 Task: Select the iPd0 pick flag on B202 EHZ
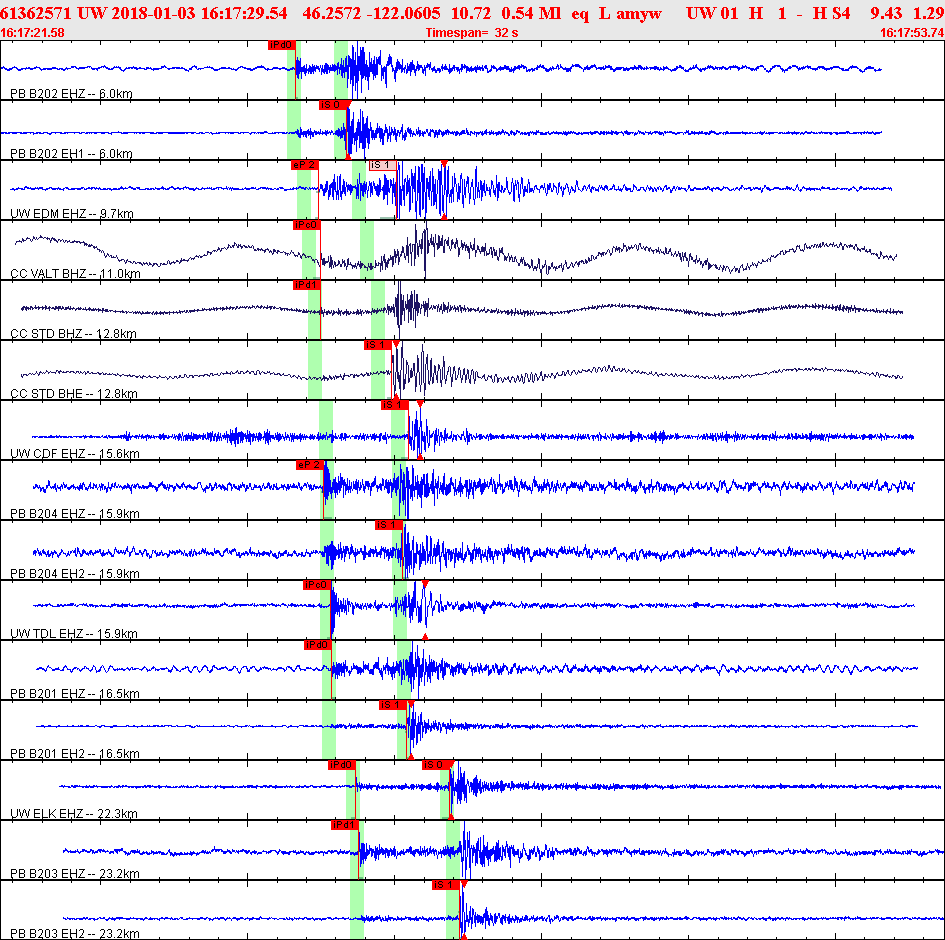[281, 45]
